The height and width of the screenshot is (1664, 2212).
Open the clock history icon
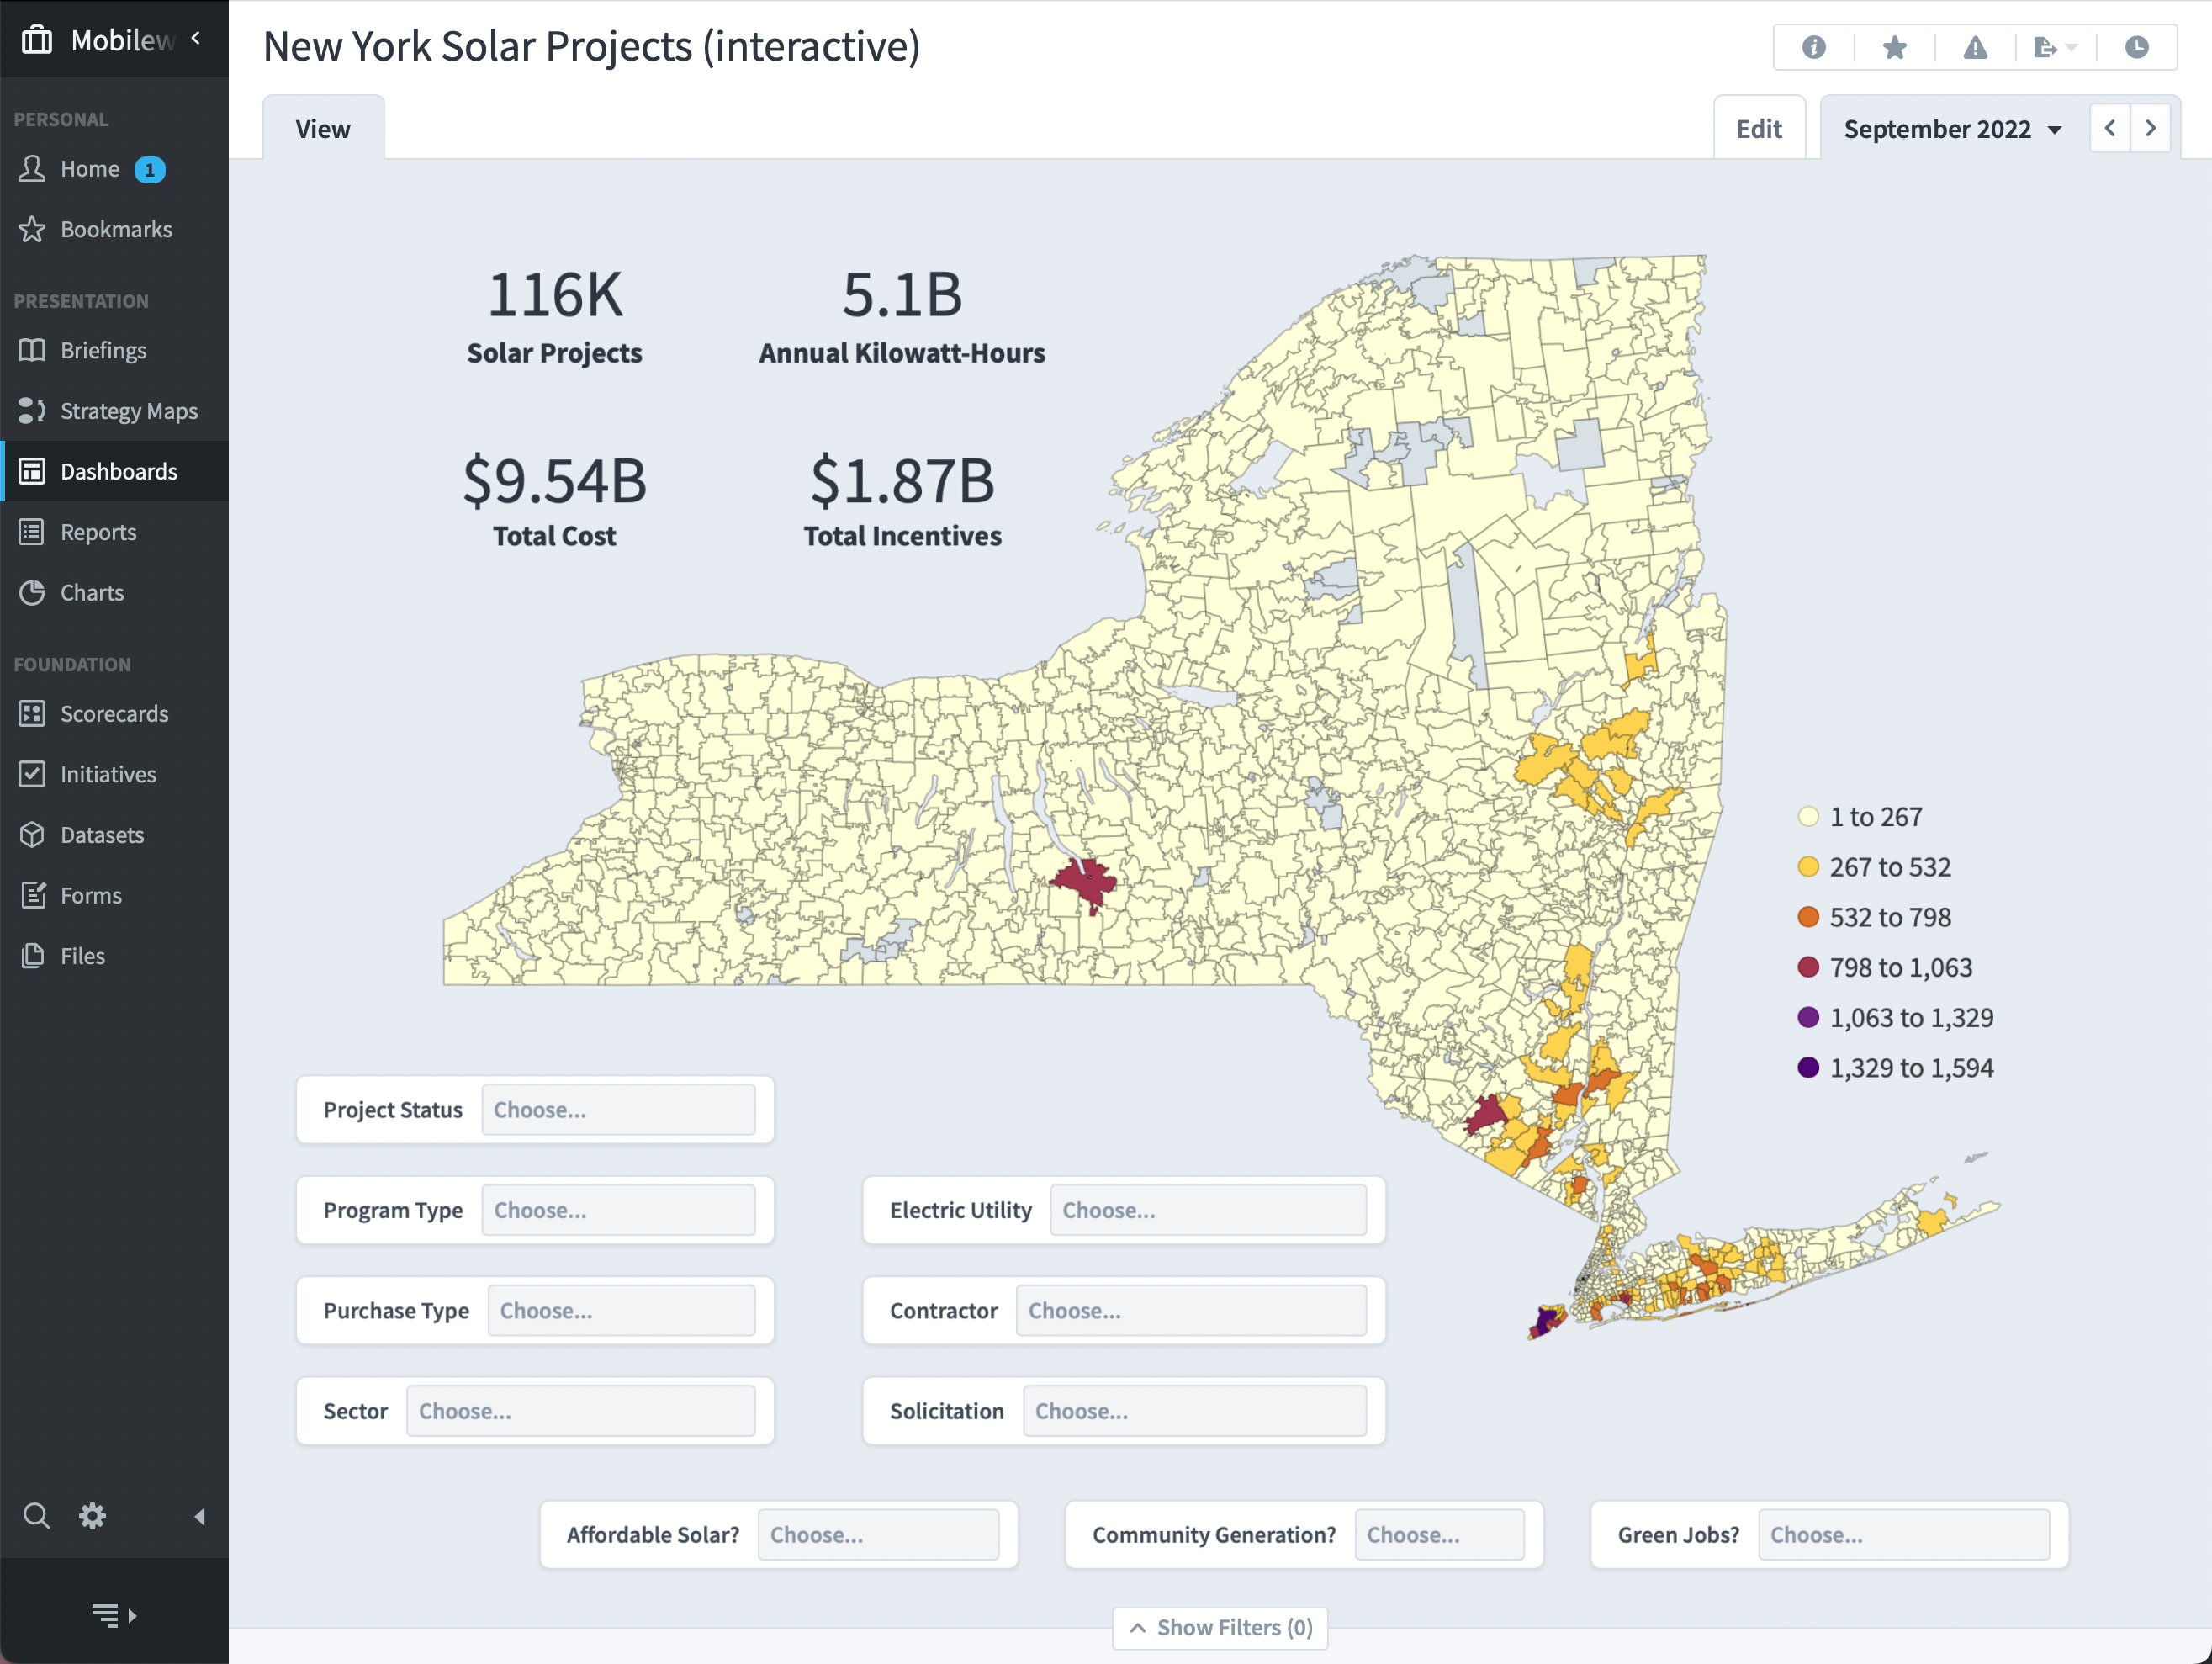pos(2136,47)
